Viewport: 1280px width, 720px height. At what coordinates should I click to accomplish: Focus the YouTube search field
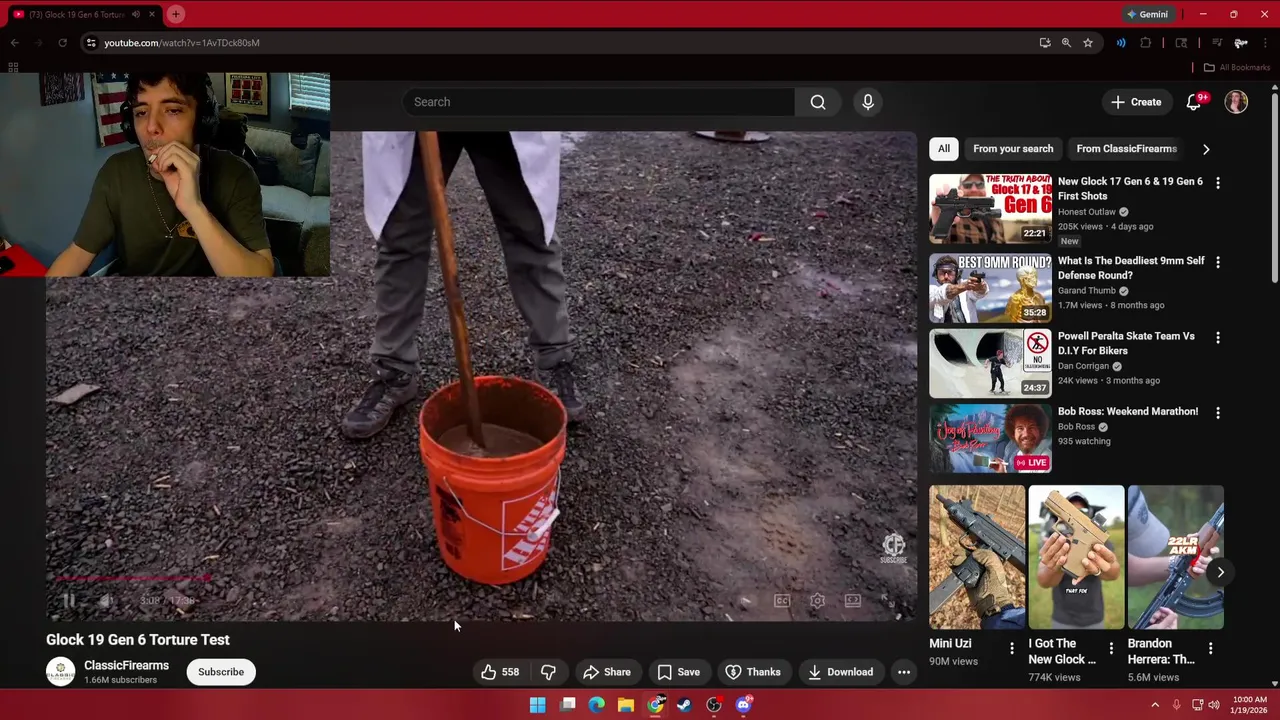click(599, 102)
